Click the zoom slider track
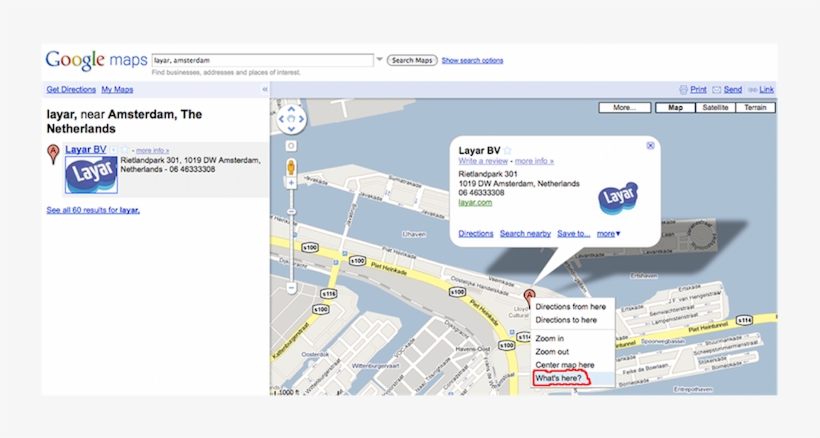The height and width of the screenshot is (438, 820). pyautogui.click(x=291, y=235)
